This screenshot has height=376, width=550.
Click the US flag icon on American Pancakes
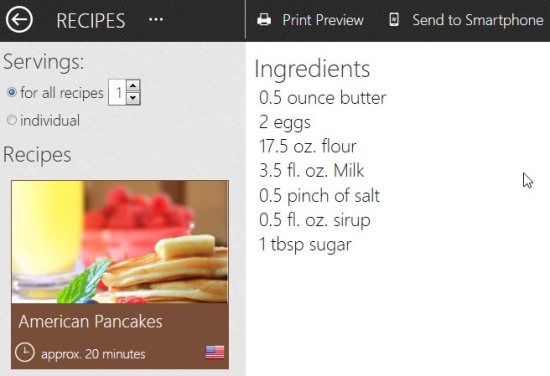pos(215,352)
